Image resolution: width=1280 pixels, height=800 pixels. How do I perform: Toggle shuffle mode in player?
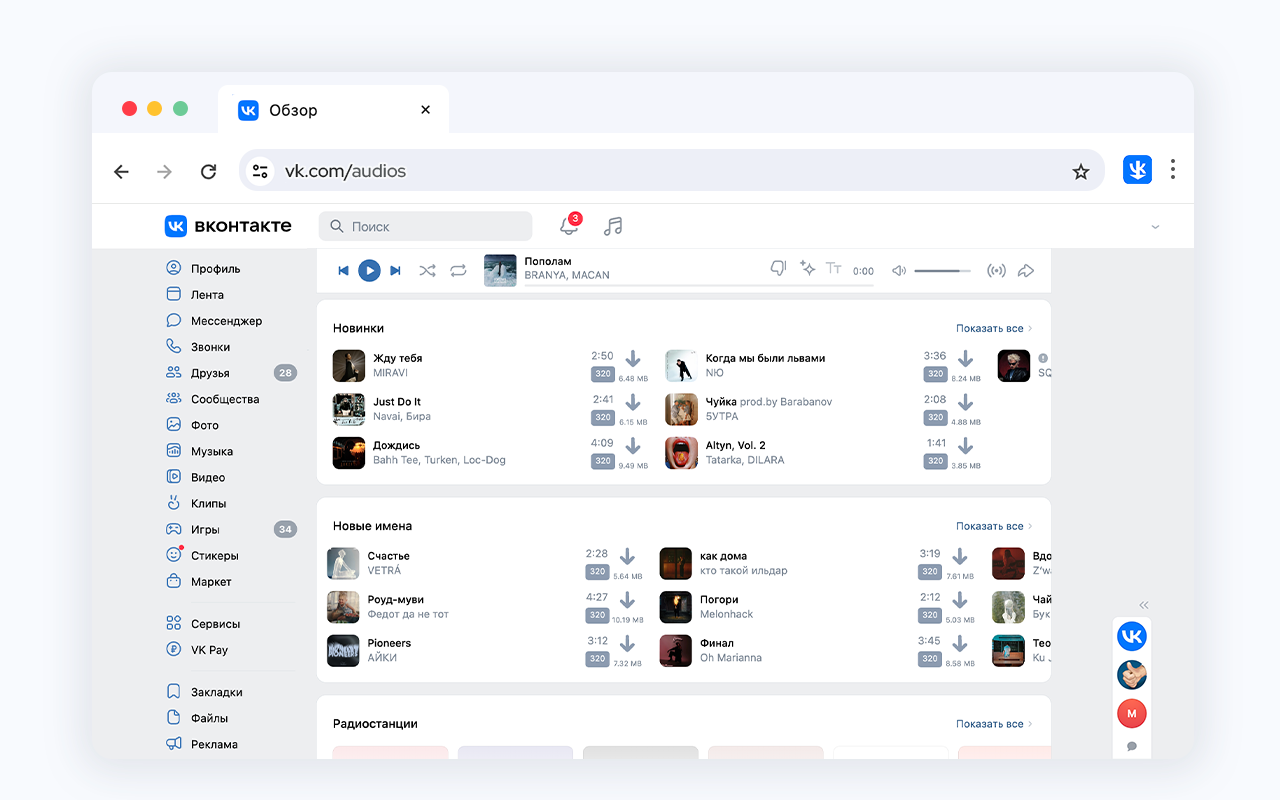tap(427, 270)
